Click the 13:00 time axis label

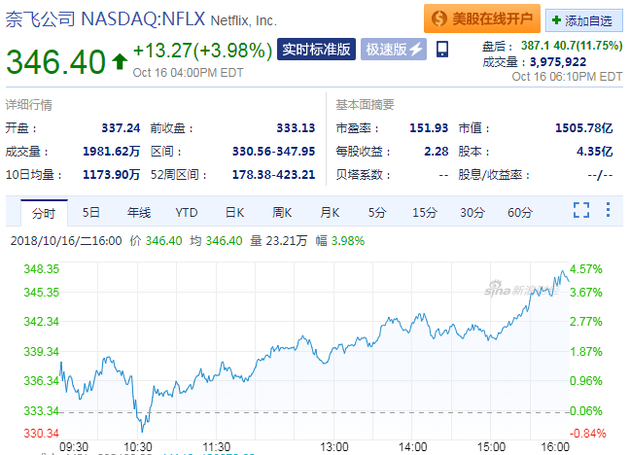tap(334, 447)
